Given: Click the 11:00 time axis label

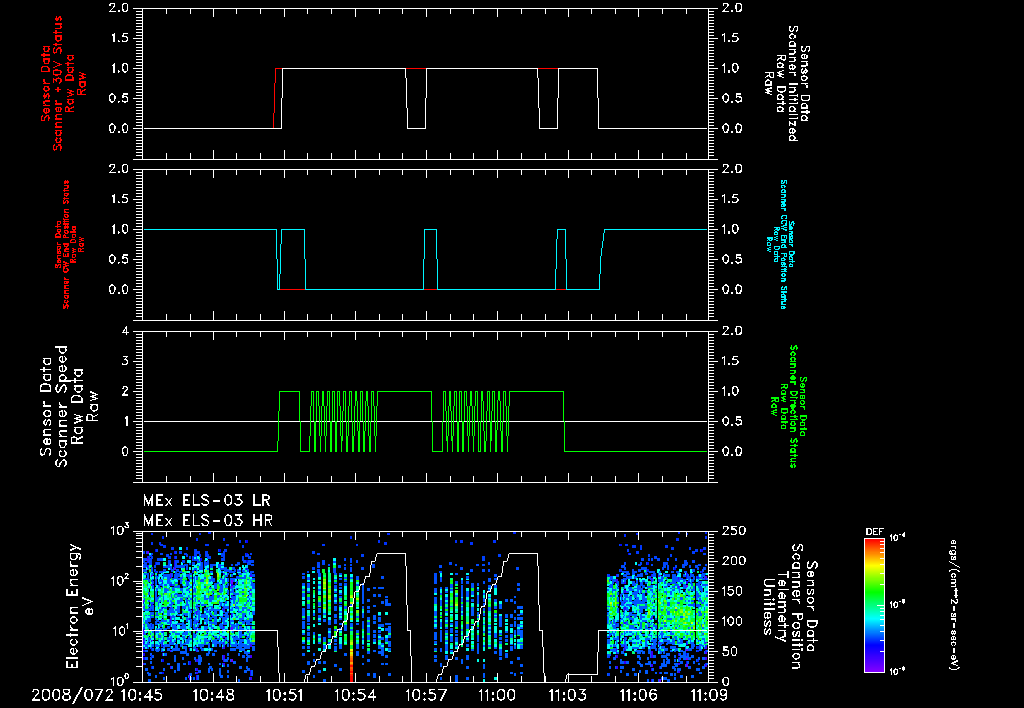Looking at the screenshot, I should click(497, 695).
